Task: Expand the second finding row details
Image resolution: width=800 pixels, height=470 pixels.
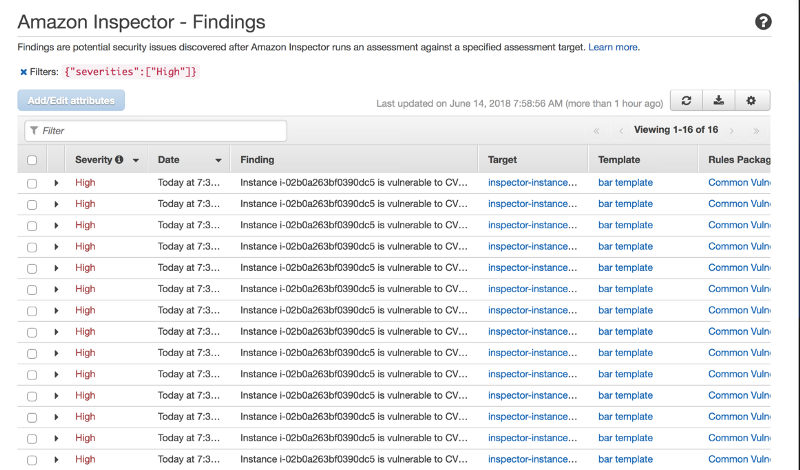Action: click(56, 204)
